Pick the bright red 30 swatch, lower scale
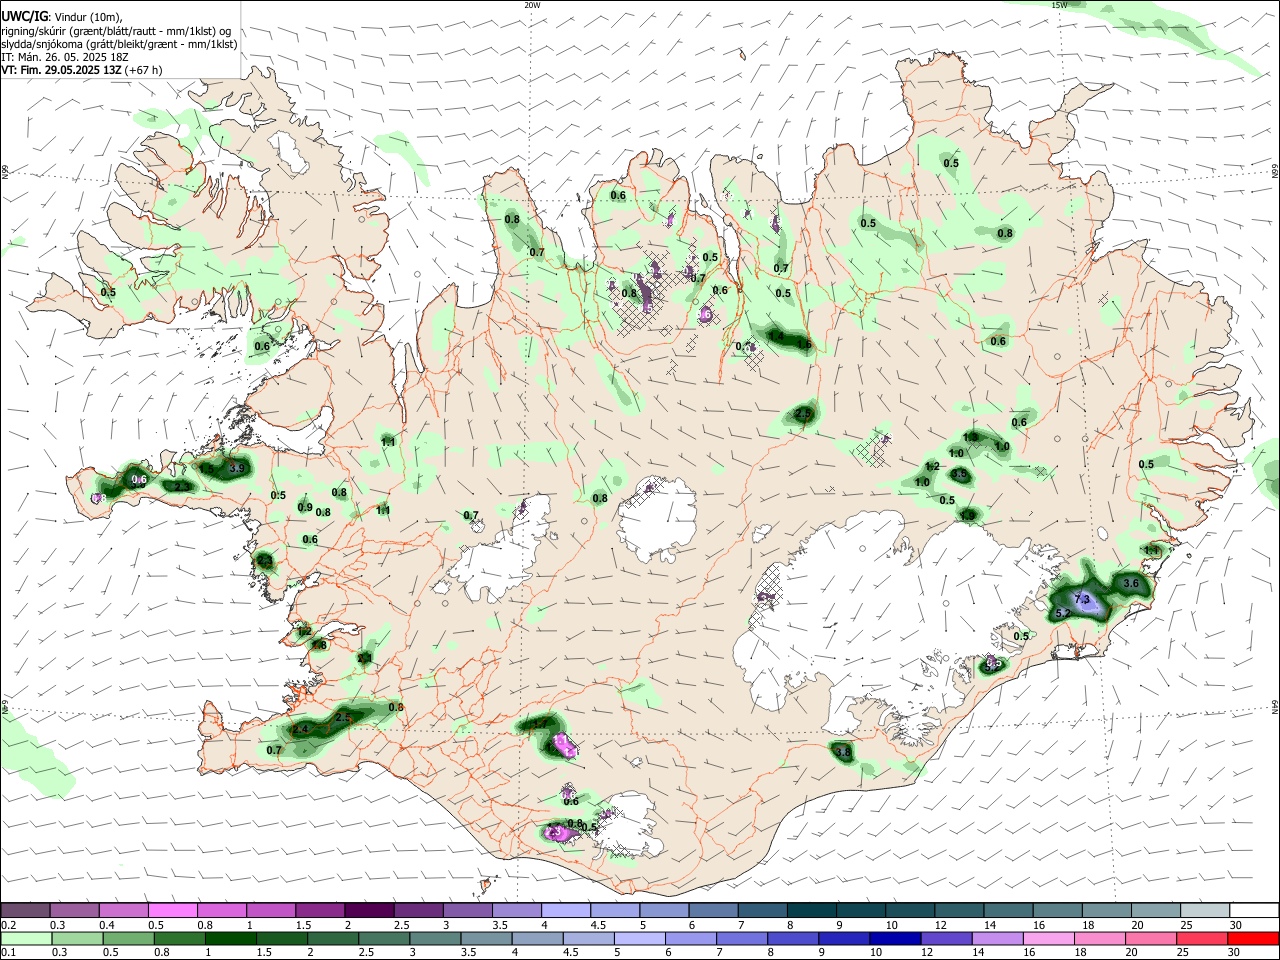1280x960 pixels. [x=1253, y=938]
